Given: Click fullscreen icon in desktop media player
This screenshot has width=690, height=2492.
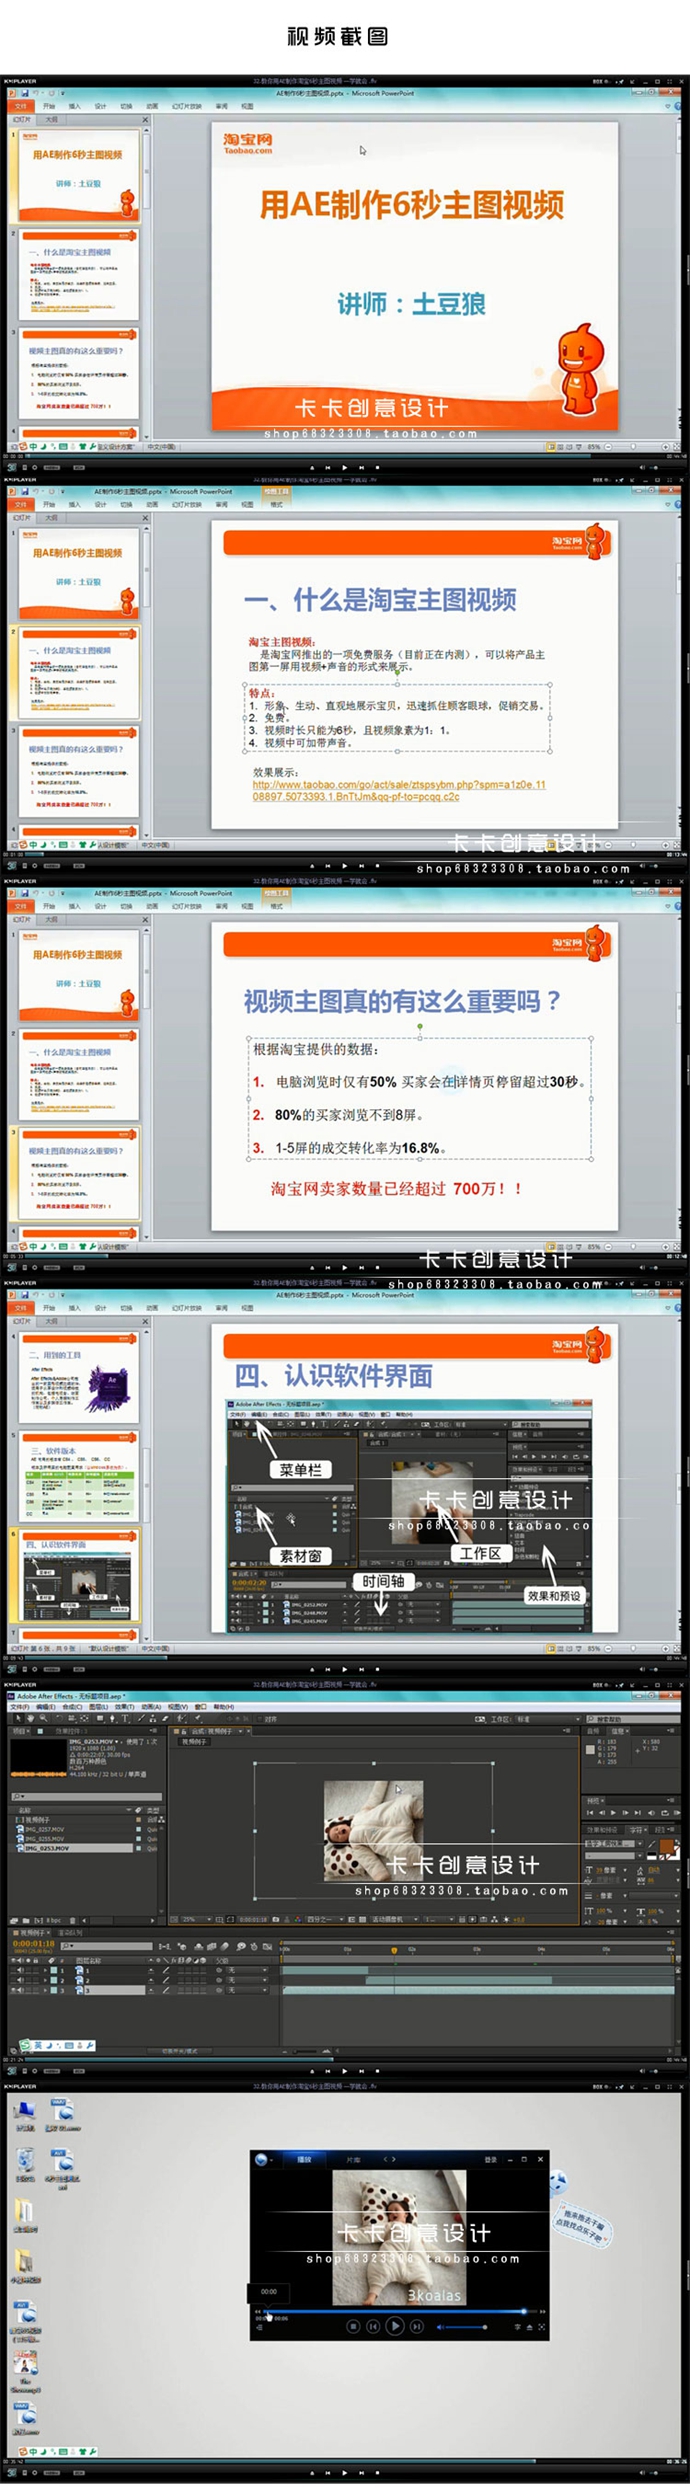Looking at the screenshot, I should pyautogui.click(x=541, y=2327).
